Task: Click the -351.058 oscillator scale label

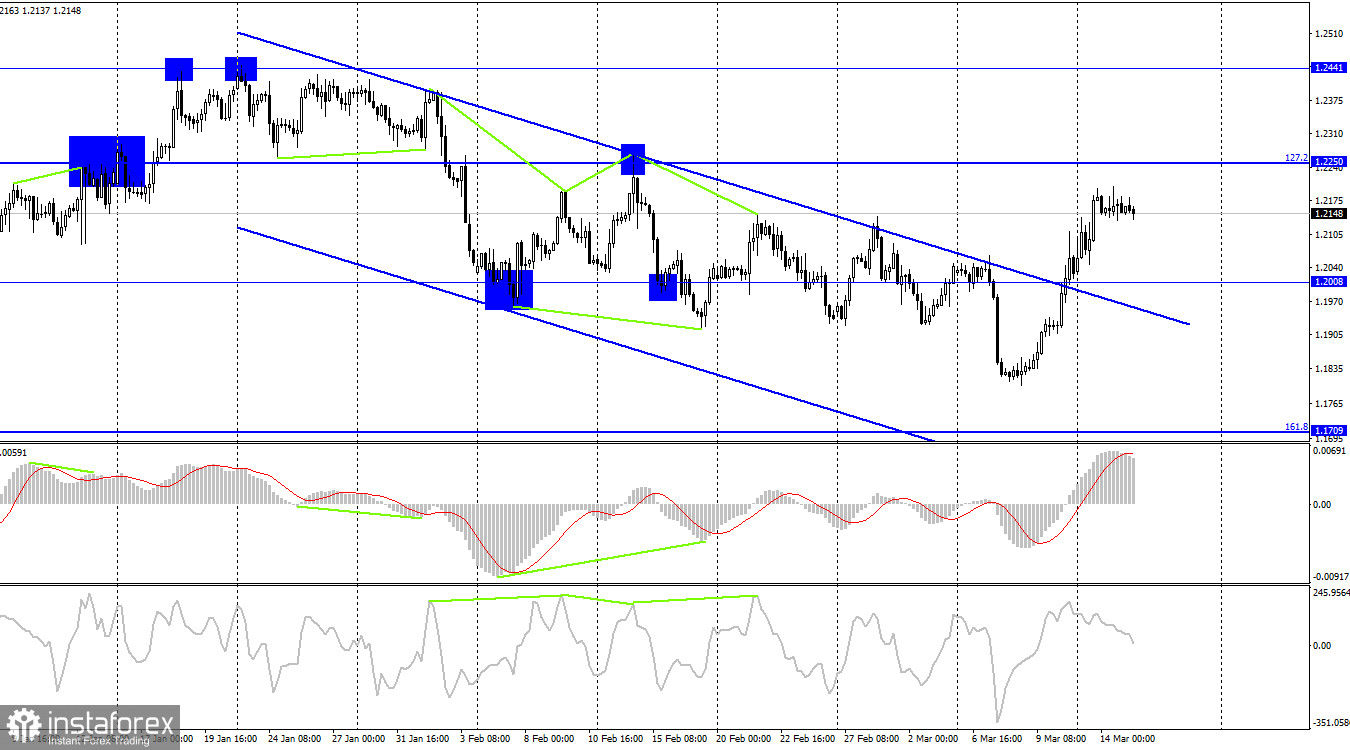Action: tap(1329, 722)
